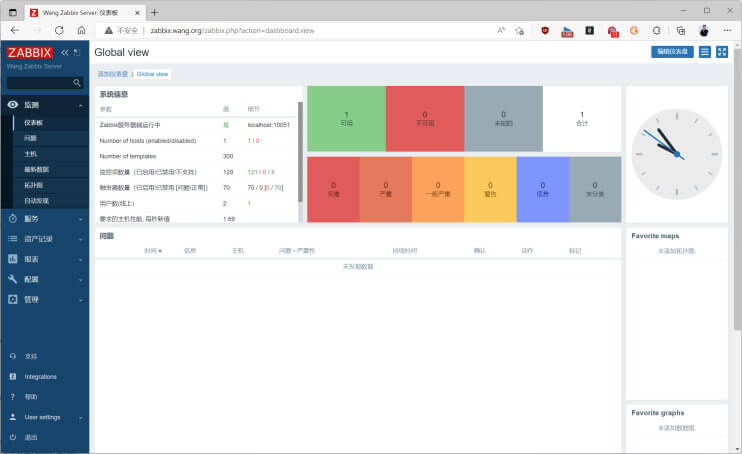This screenshot has width=742, height=454.
Task: Open Problems (问题) submenu item
Action: coord(30,138)
